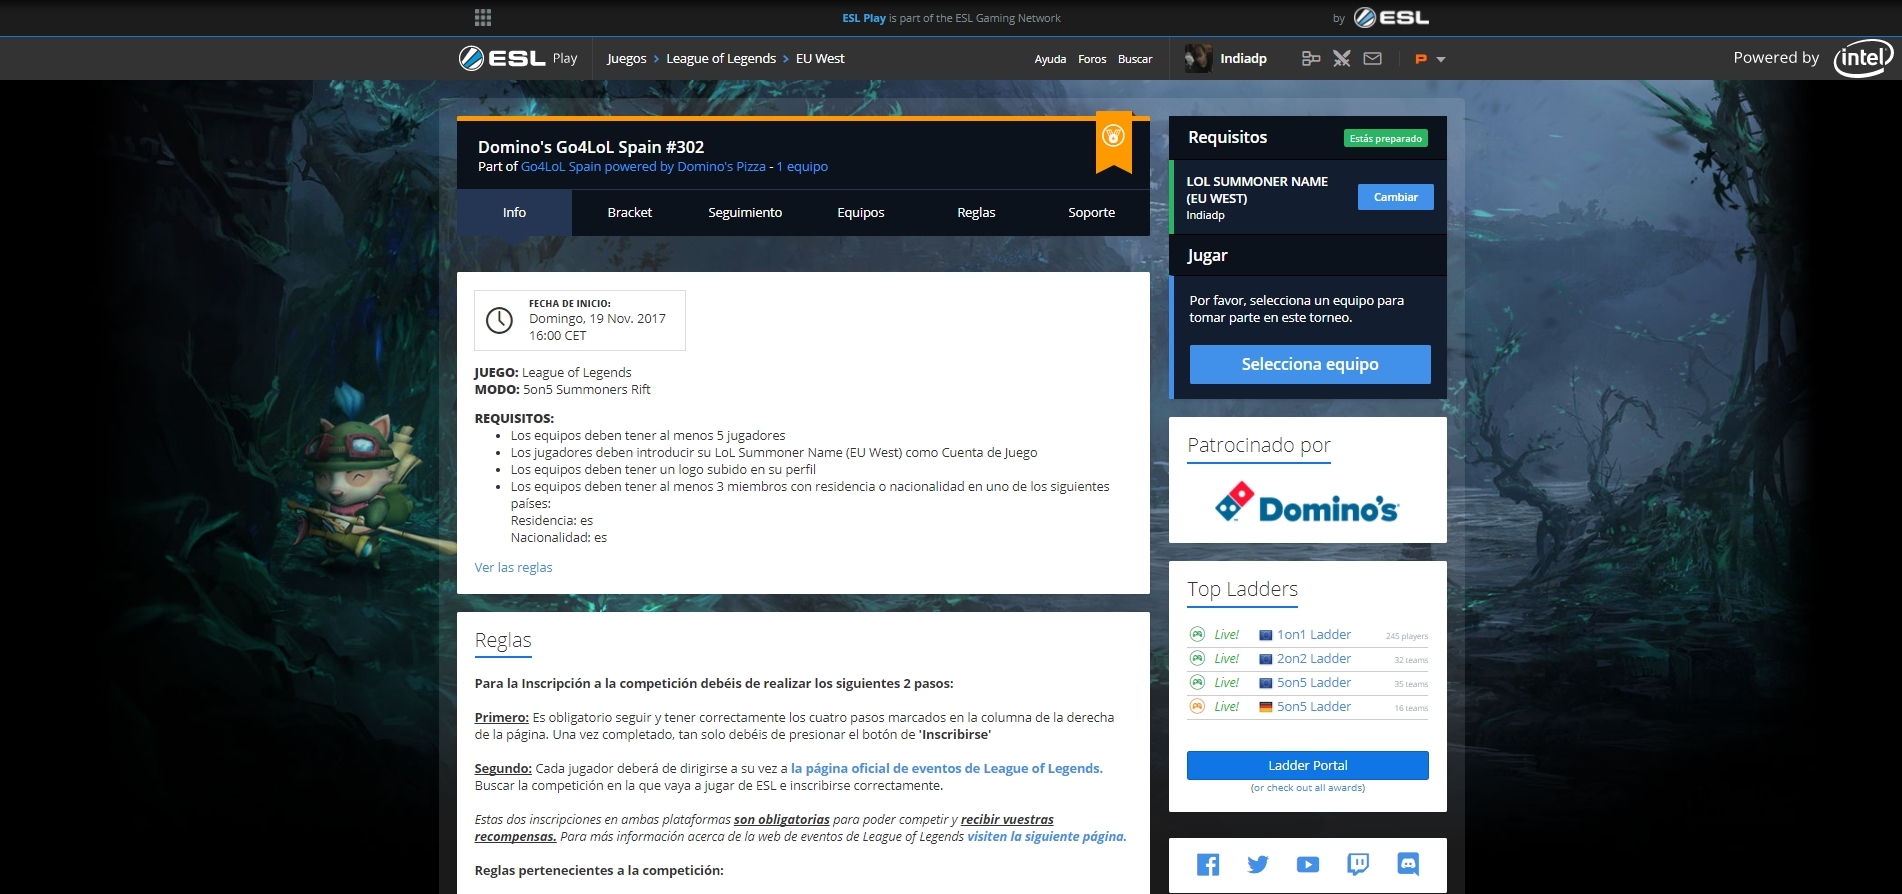The image size is (1902, 894).
Task: Click EU flag next to 1on1 Ladder
Action: coord(1266,635)
